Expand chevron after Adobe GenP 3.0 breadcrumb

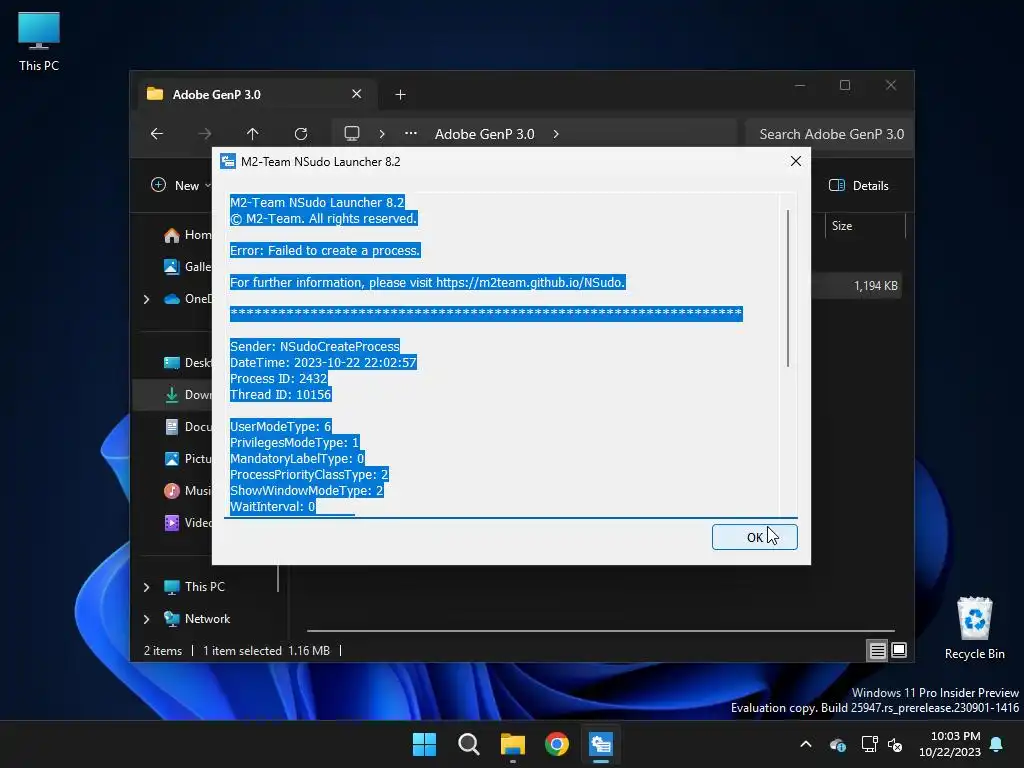click(556, 134)
